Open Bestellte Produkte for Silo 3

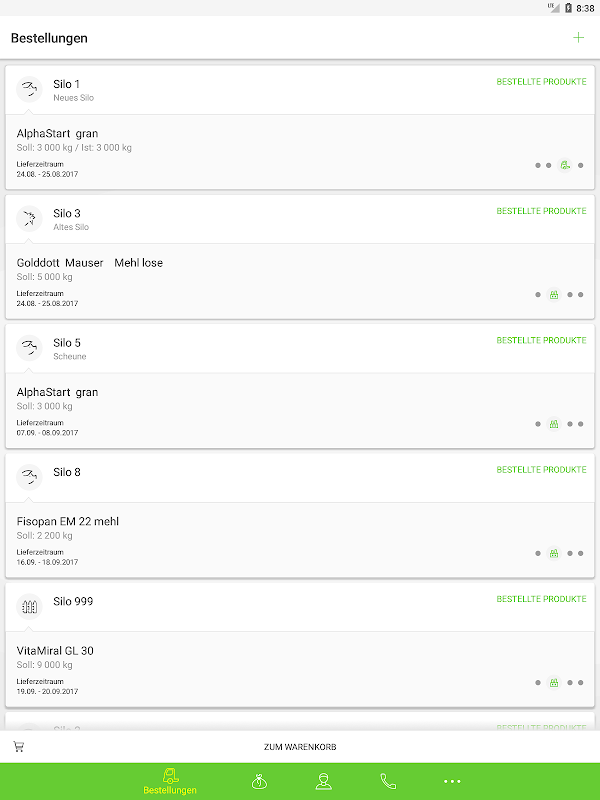tap(541, 211)
